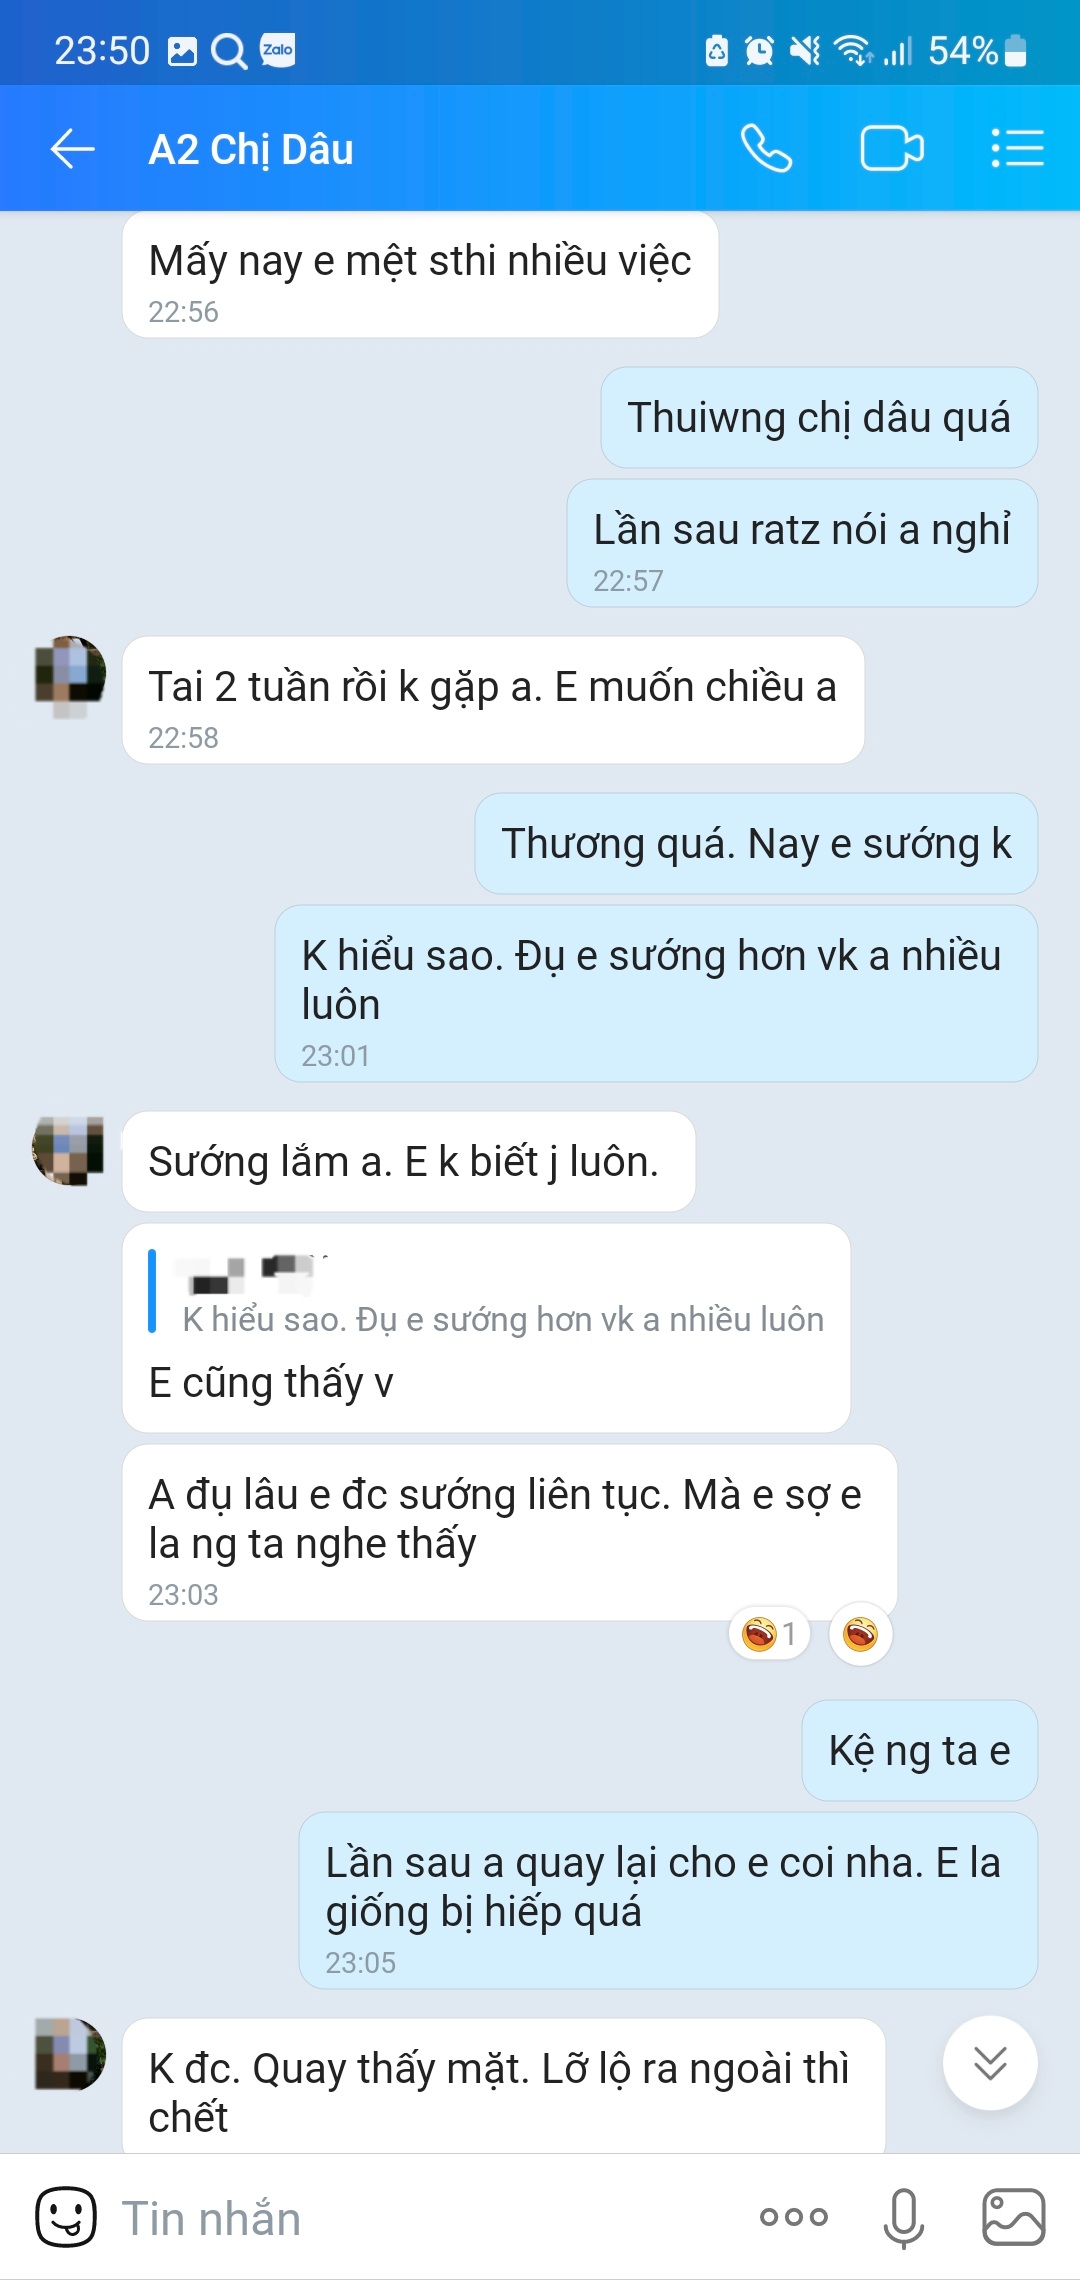Go back using the arrow icon
This screenshot has height=2280, width=1080.
tap(72, 149)
